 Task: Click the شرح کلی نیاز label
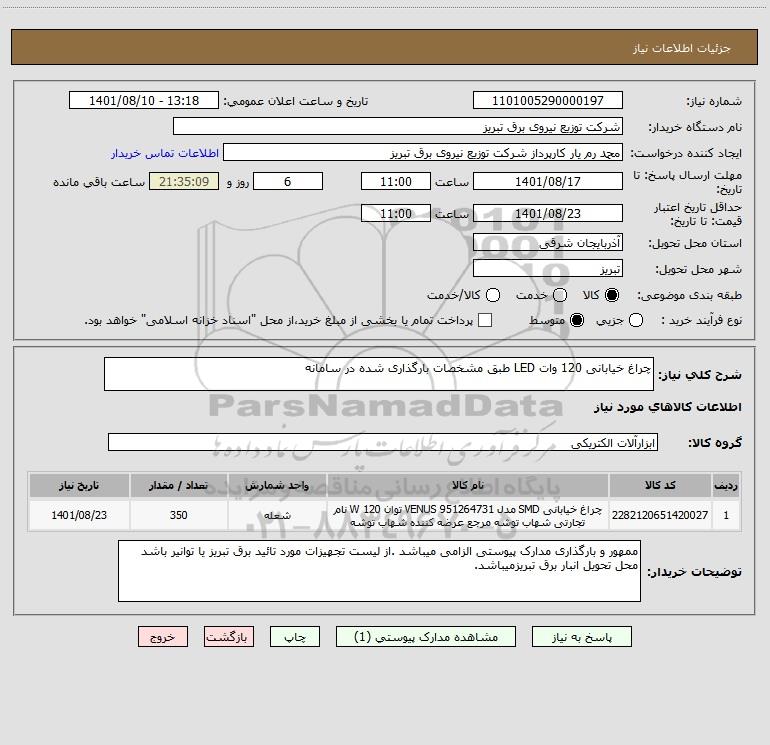699,375
